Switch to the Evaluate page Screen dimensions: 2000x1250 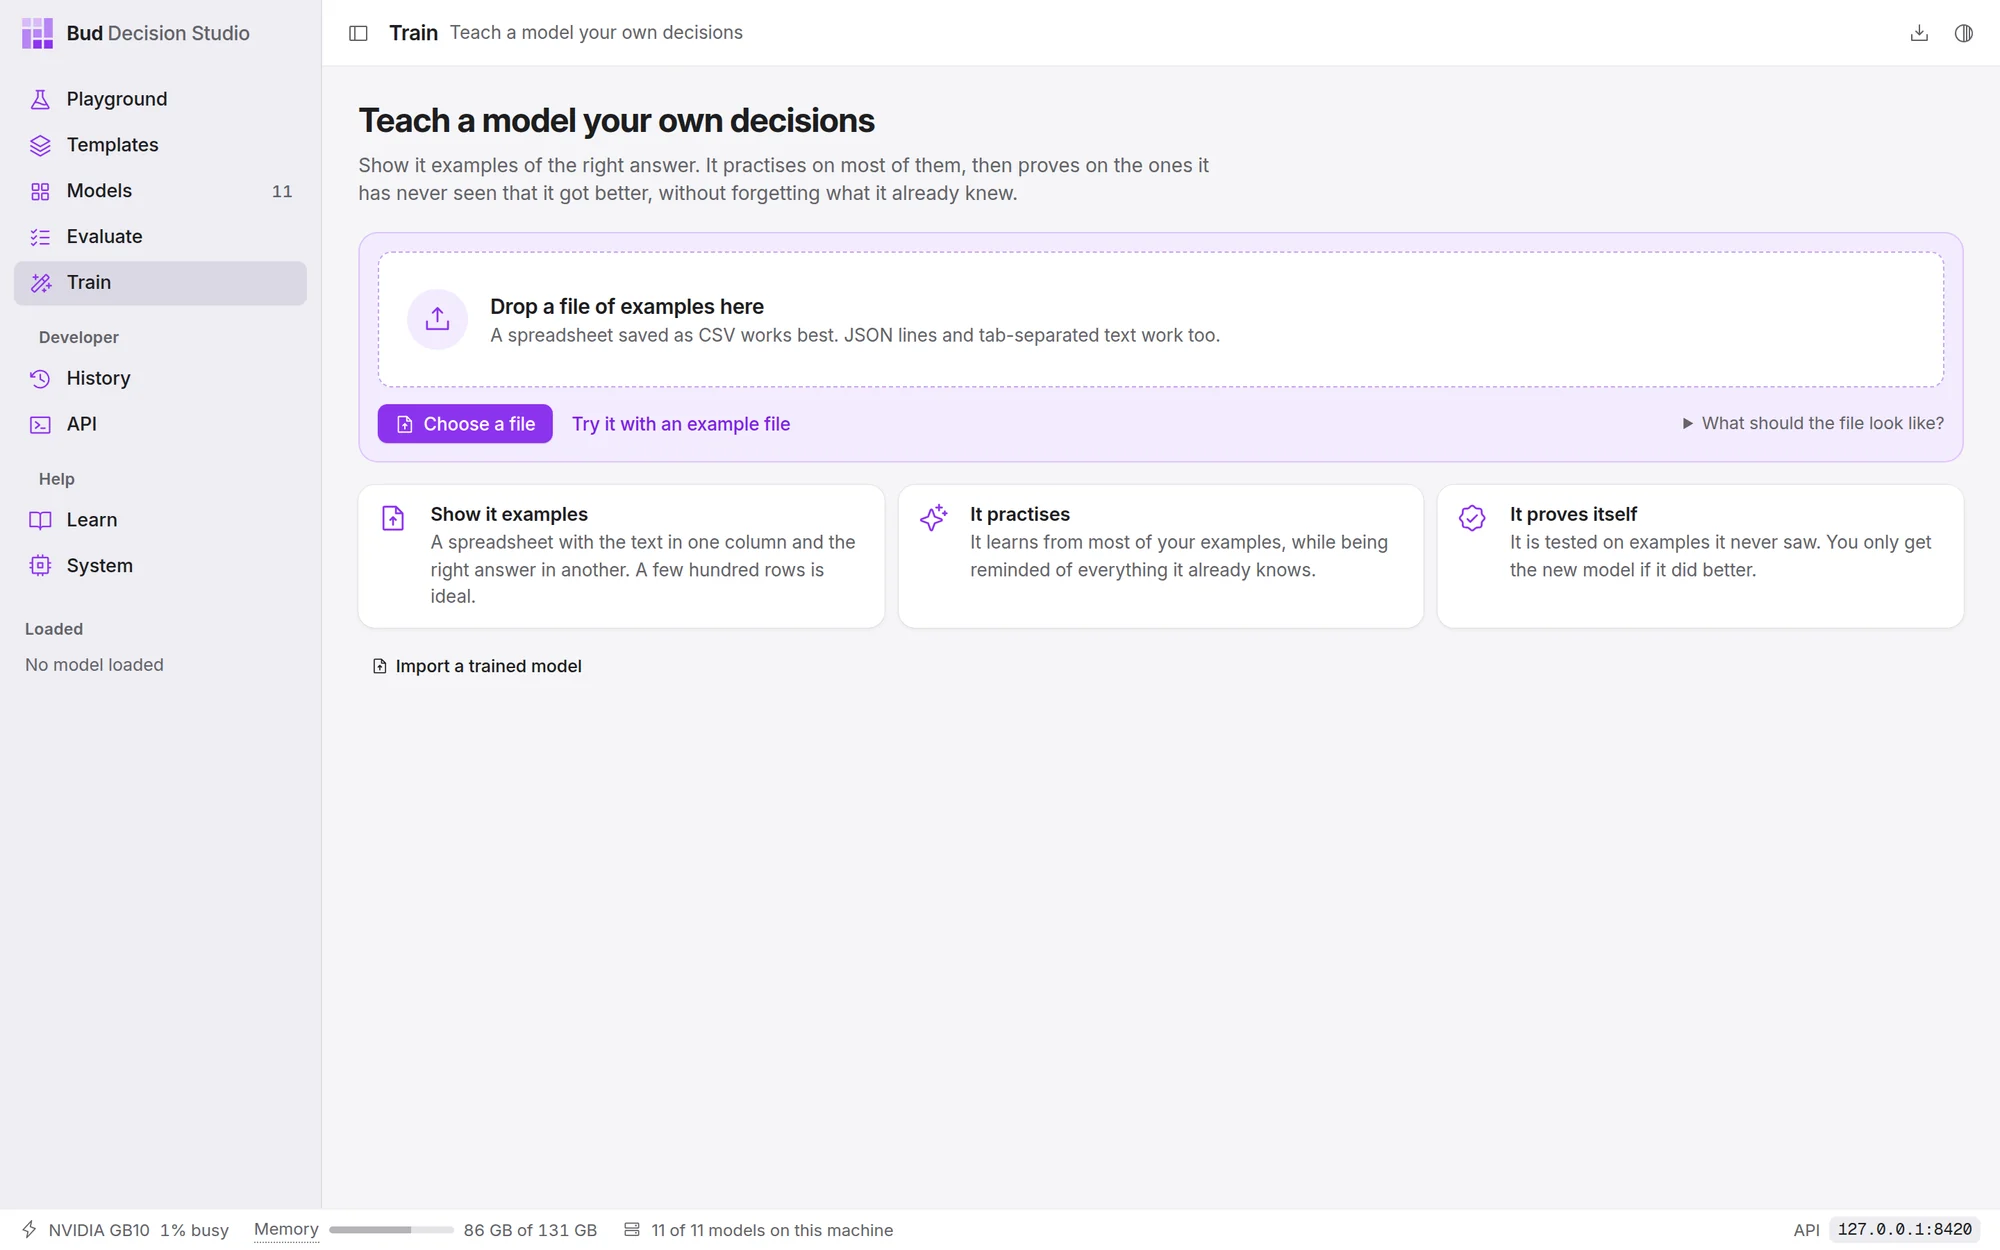click(x=160, y=237)
